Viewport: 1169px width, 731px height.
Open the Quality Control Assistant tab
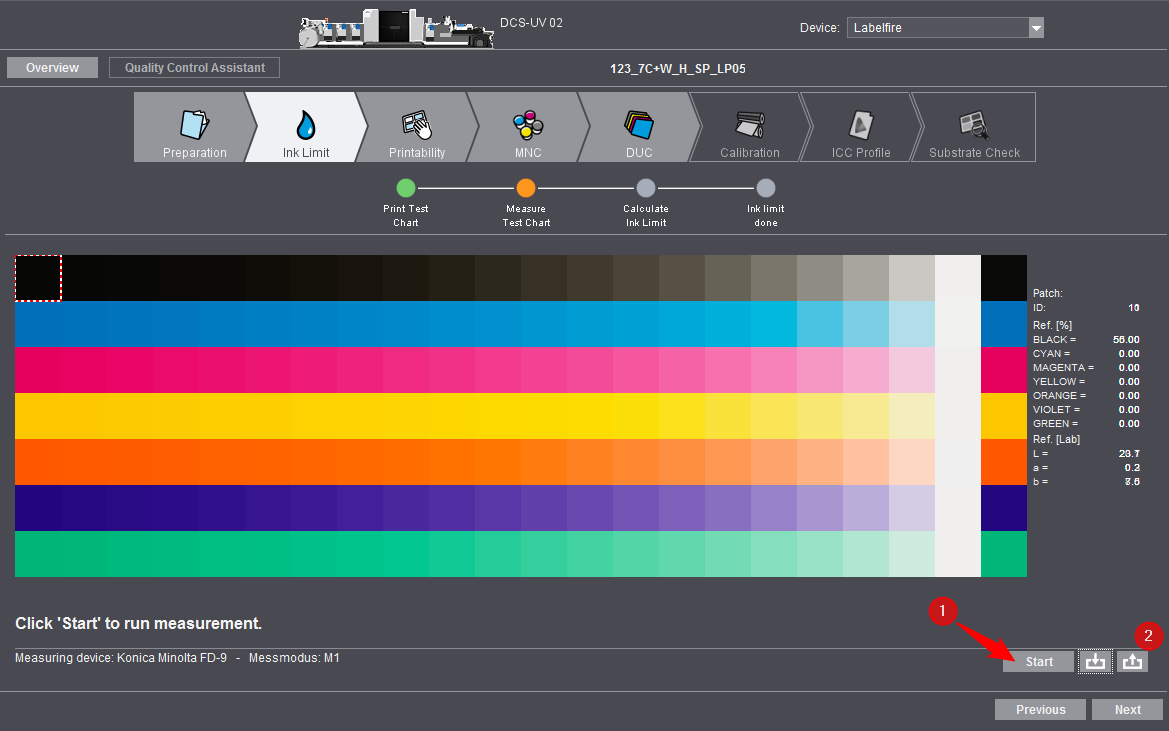click(194, 68)
